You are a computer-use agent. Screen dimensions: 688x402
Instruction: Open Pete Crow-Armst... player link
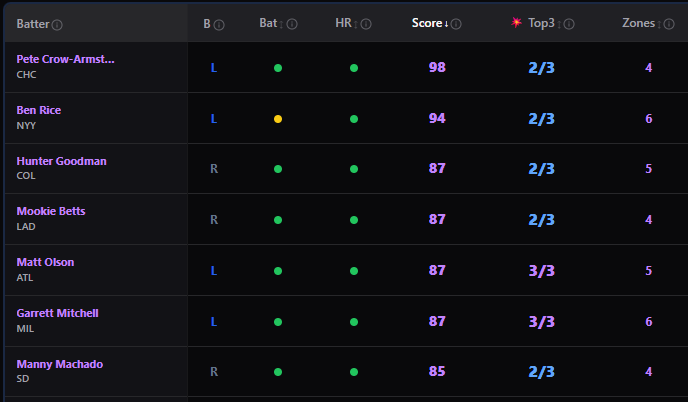click(65, 59)
